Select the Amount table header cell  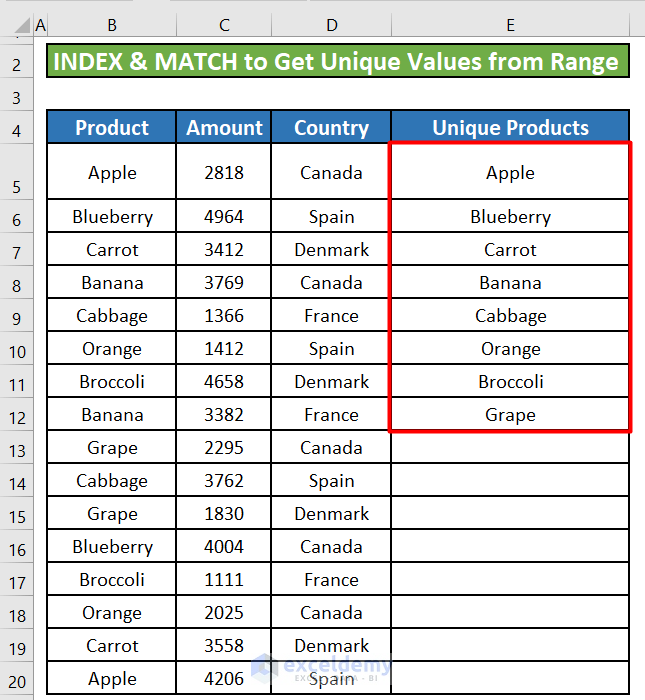tap(224, 127)
